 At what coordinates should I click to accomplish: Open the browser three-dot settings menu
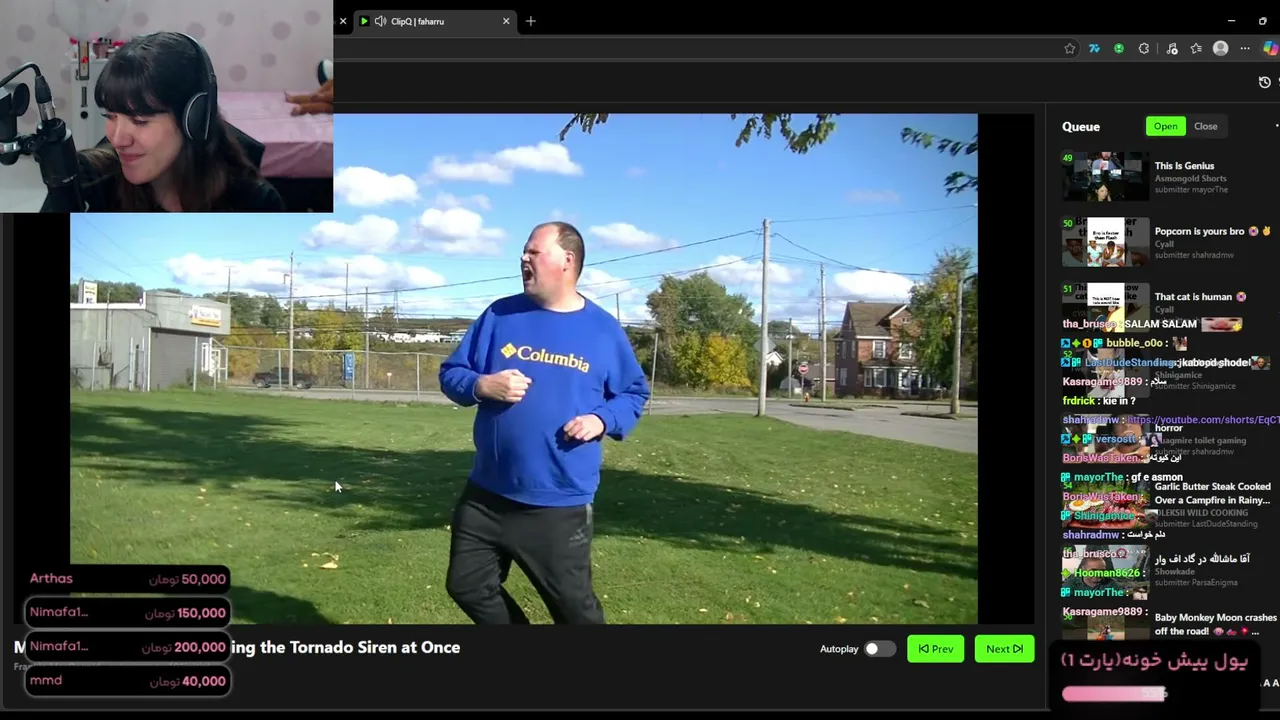(x=1245, y=48)
